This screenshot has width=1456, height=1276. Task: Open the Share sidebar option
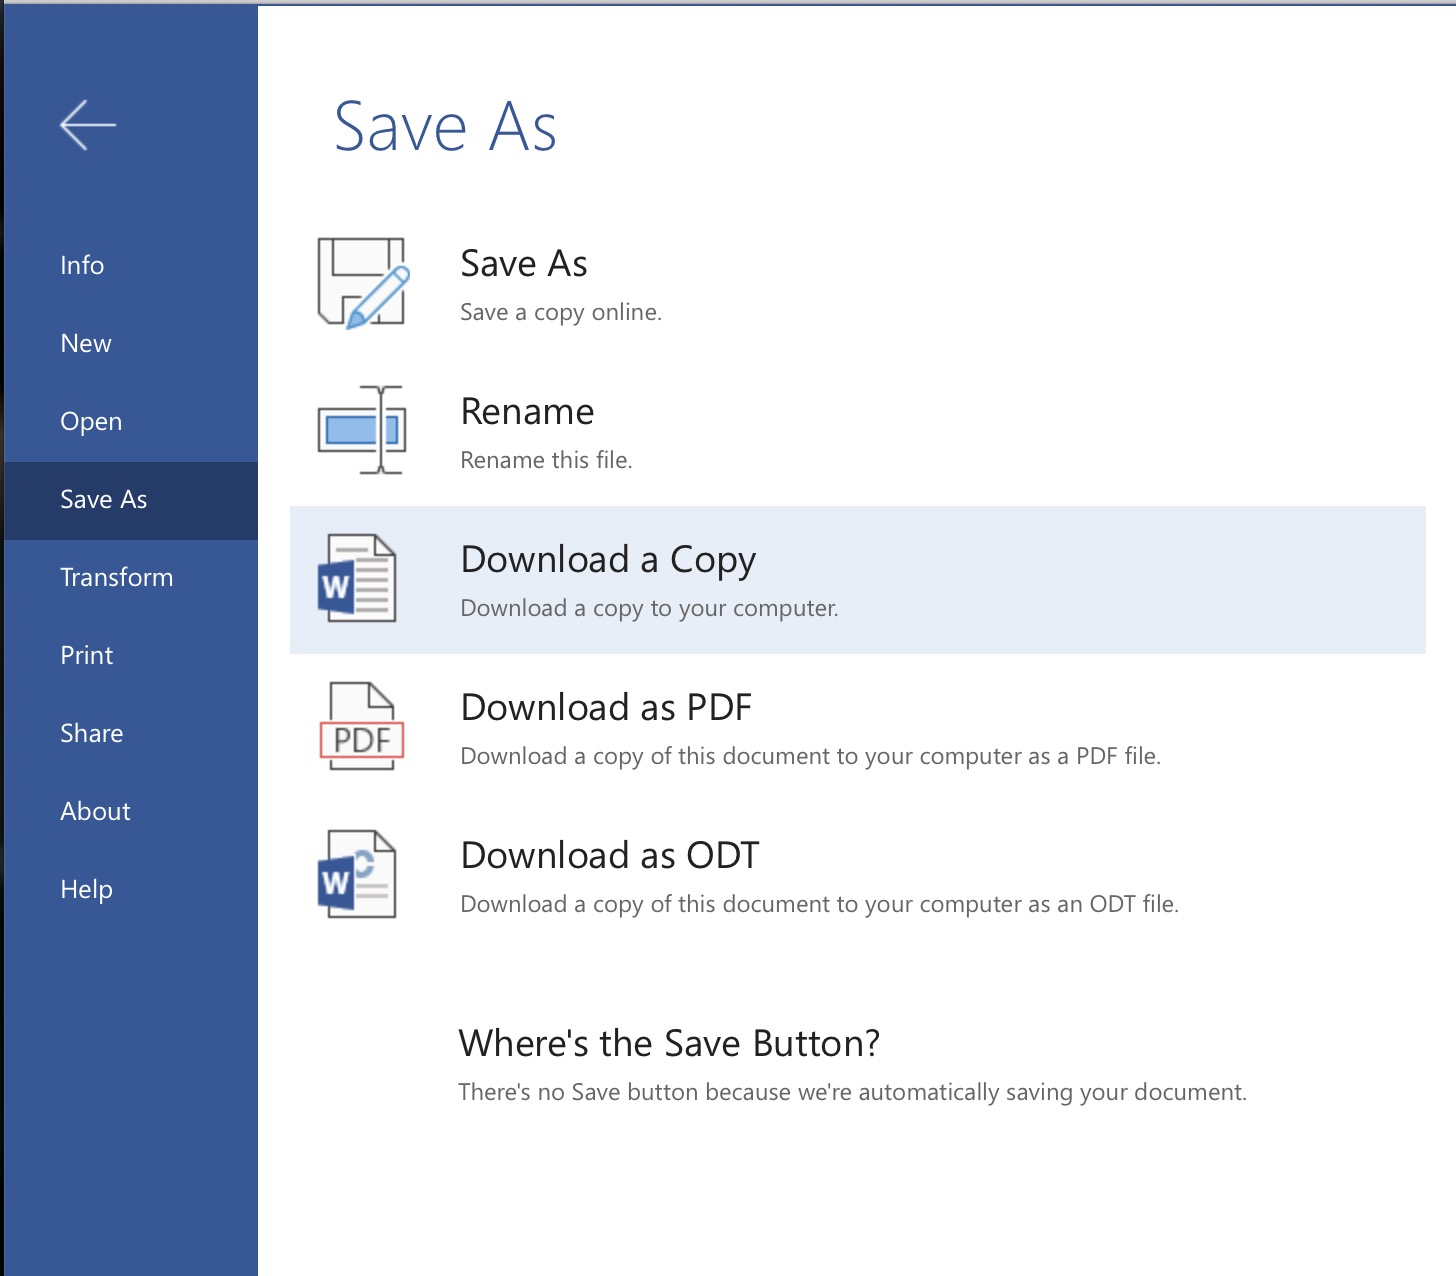[131, 733]
